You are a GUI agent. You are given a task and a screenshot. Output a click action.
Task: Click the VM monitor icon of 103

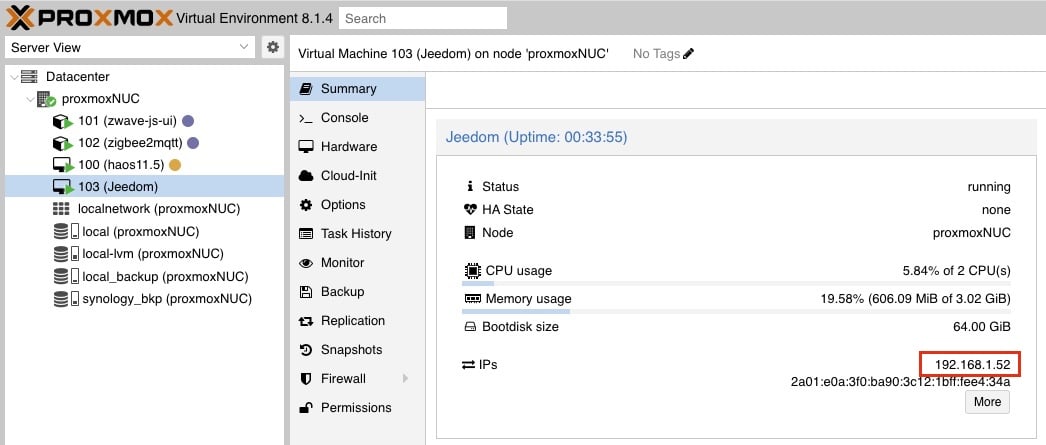coord(62,187)
